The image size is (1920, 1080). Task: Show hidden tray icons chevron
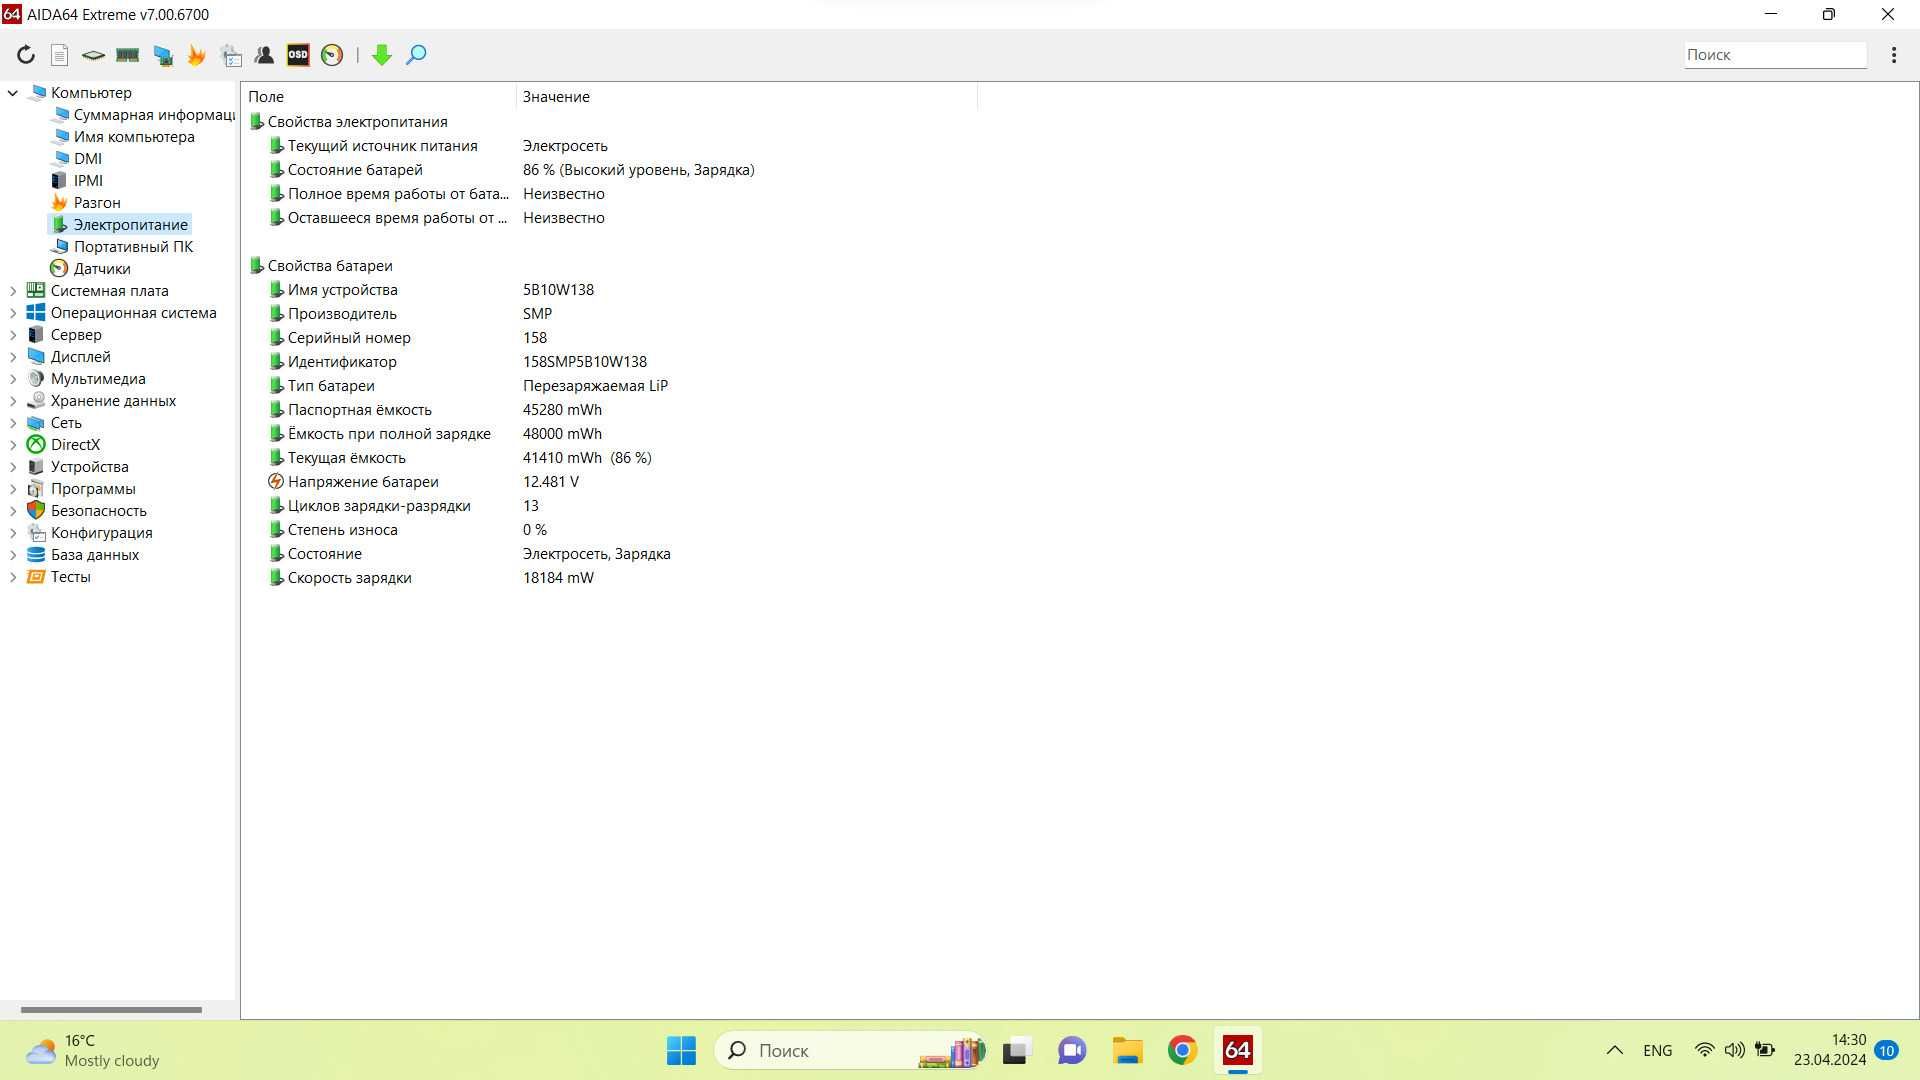(1614, 1051)
